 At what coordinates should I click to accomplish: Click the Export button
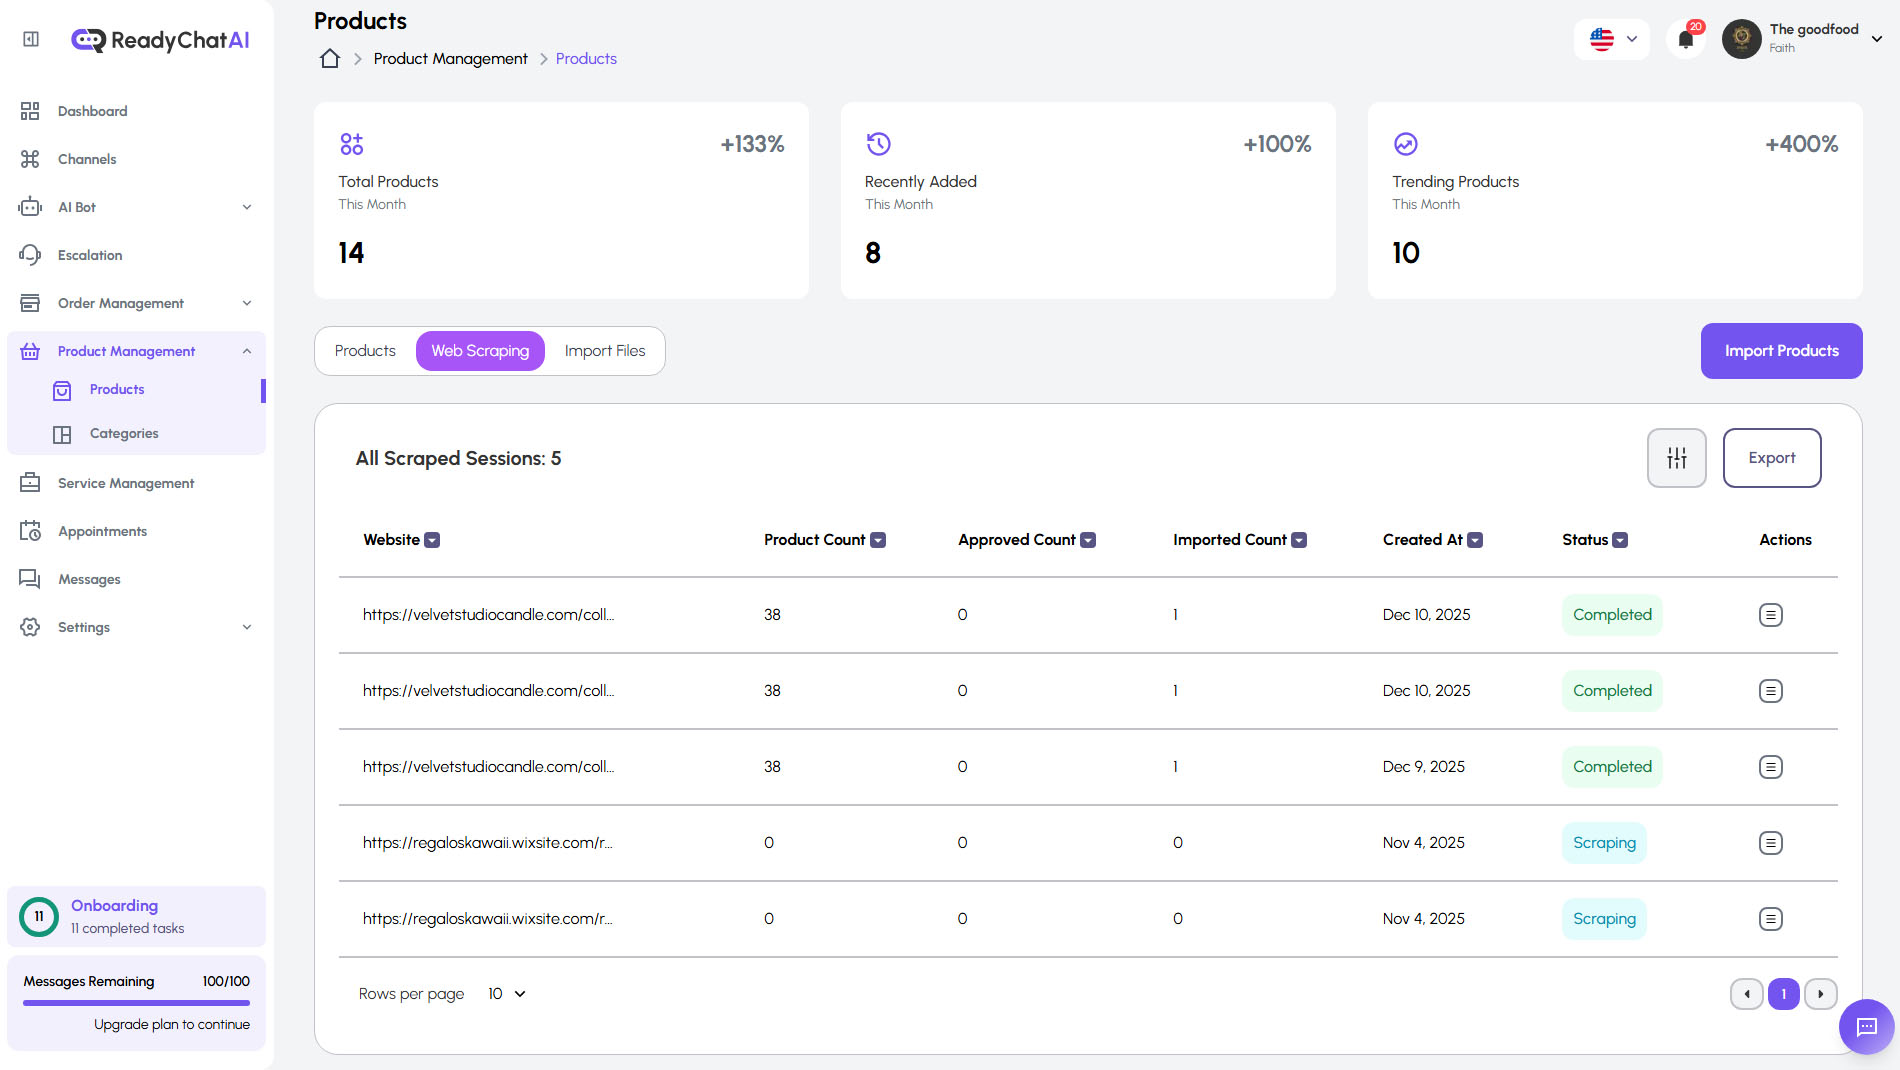point(1771,458)
